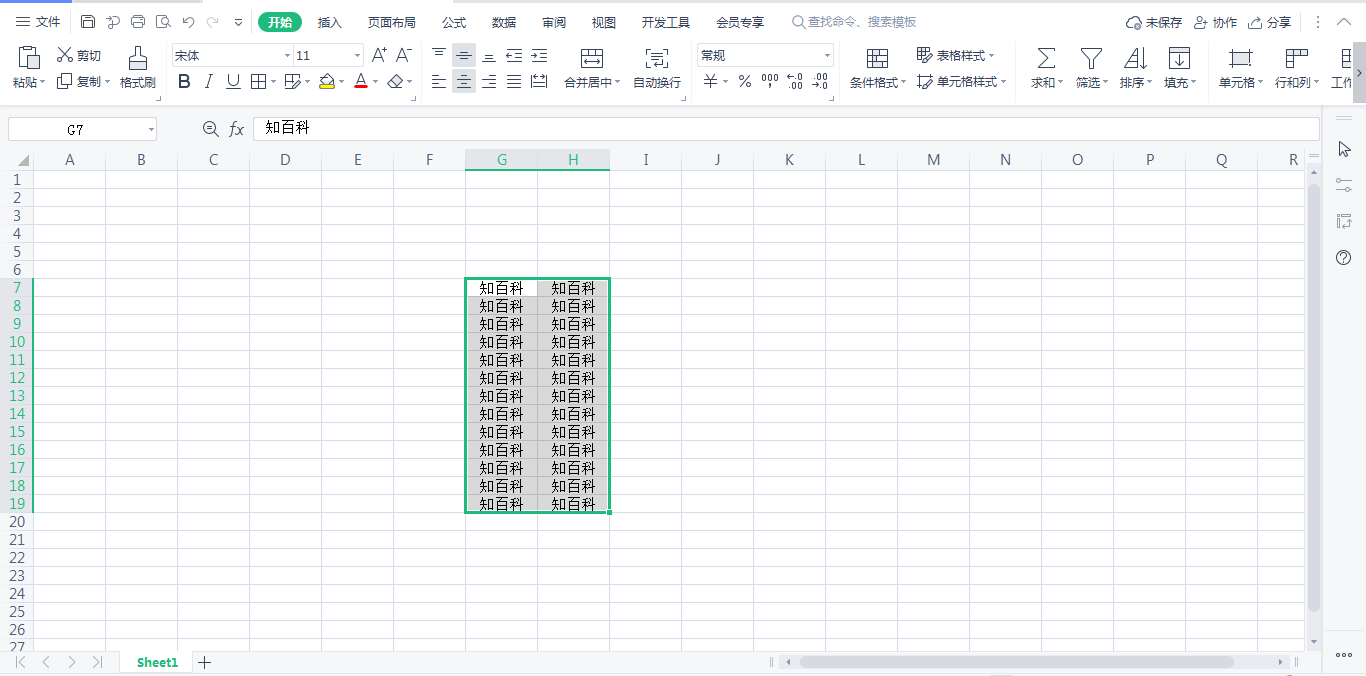Click the yellow fill color swatch
The width and height of the screenshot is (1366, 676).
(x=327, y=82)
